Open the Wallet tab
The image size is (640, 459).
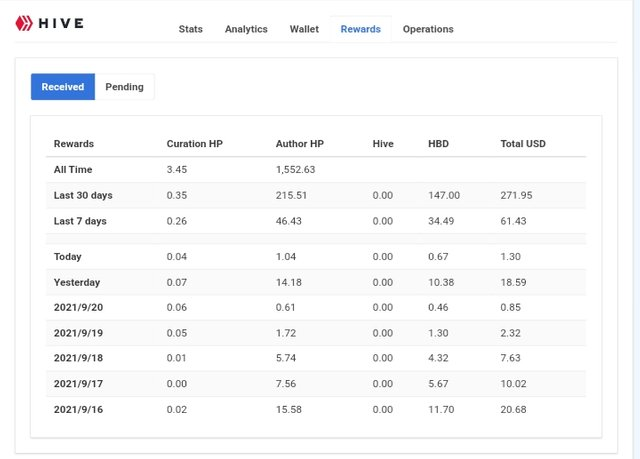pos(304,29)
